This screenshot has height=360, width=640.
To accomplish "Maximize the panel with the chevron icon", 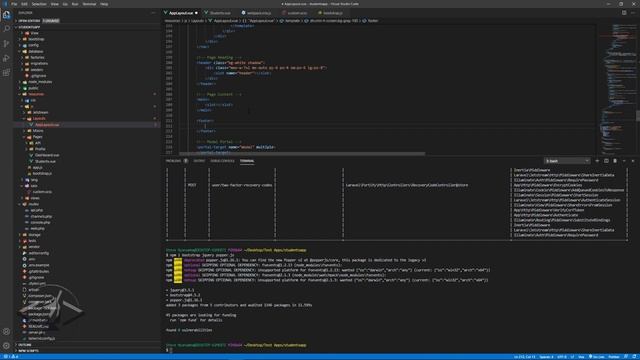I will (x=624, y=161).
